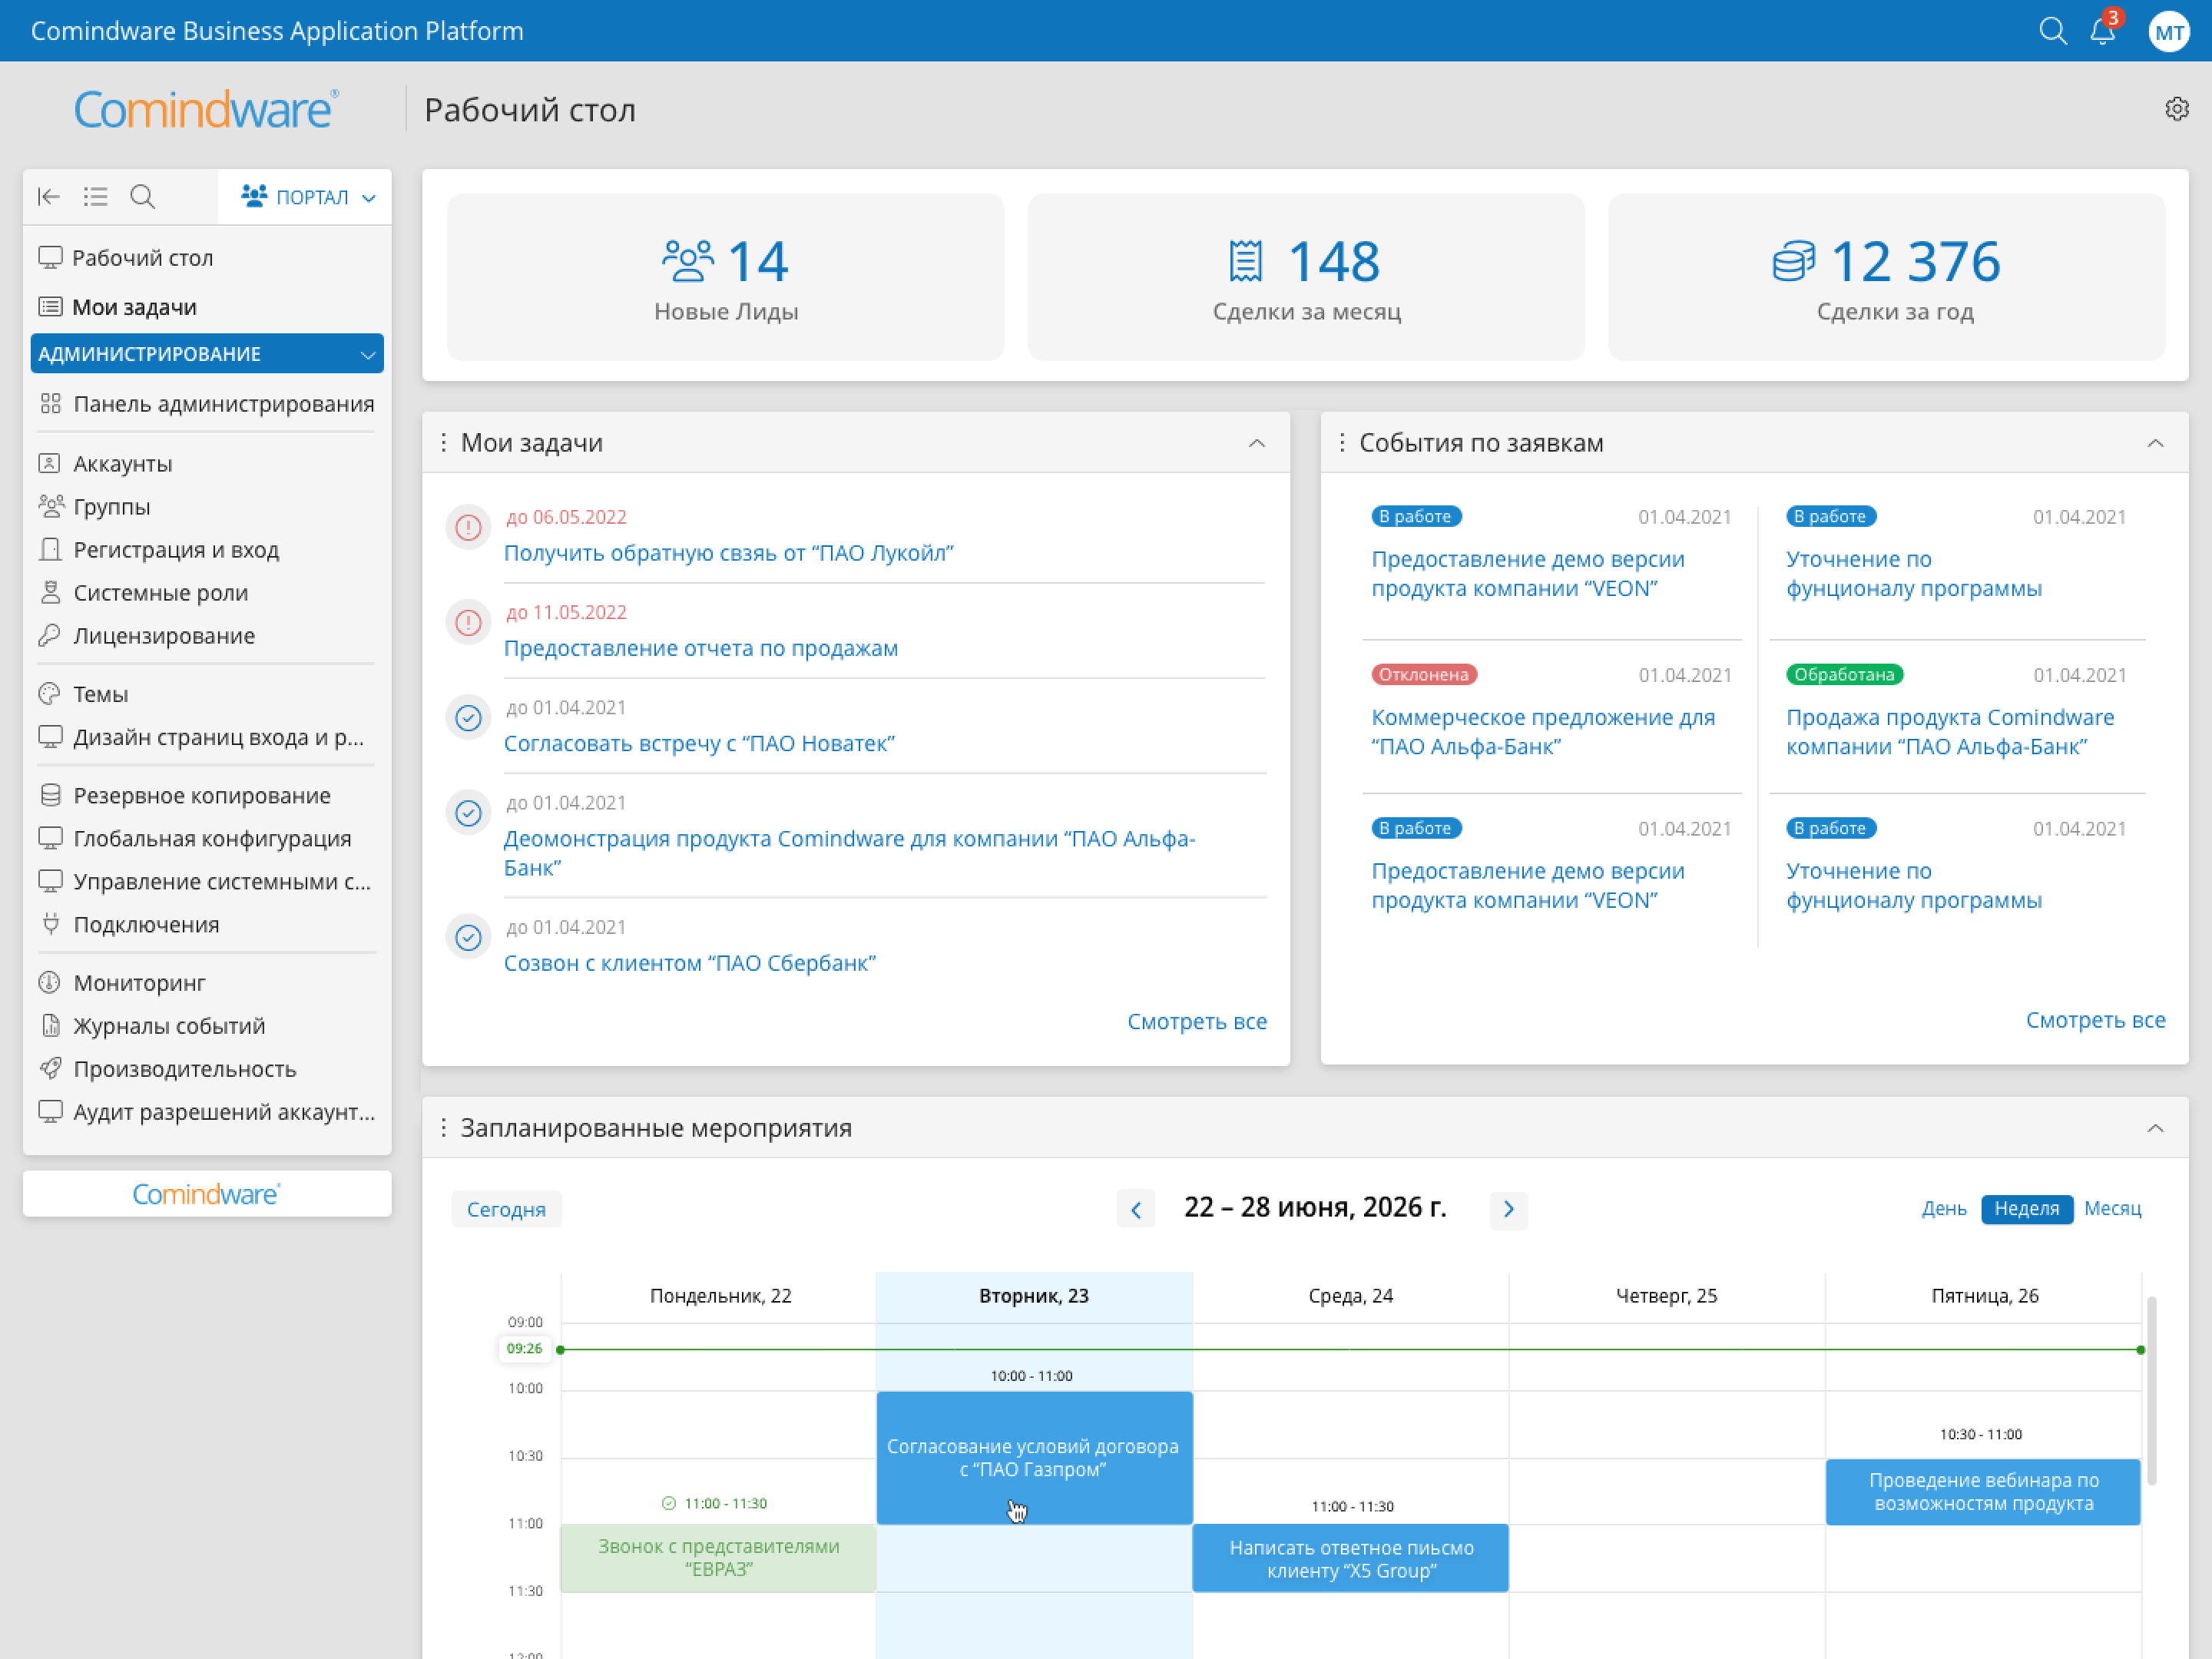
Task: Open event Проведение вебинара по возможностям продукта
Action: [x=1983, y=1491]
